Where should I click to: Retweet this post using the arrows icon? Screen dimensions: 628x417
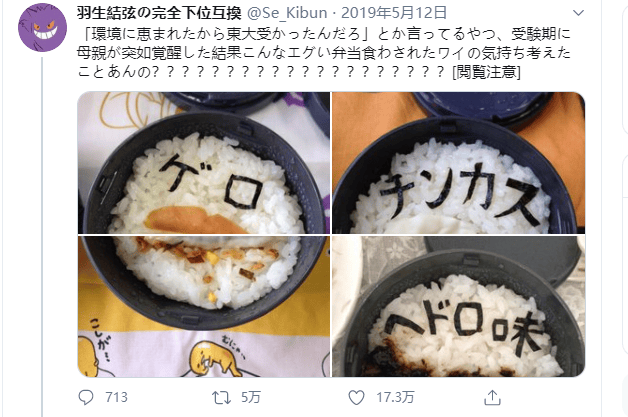[x=221, y=397]
